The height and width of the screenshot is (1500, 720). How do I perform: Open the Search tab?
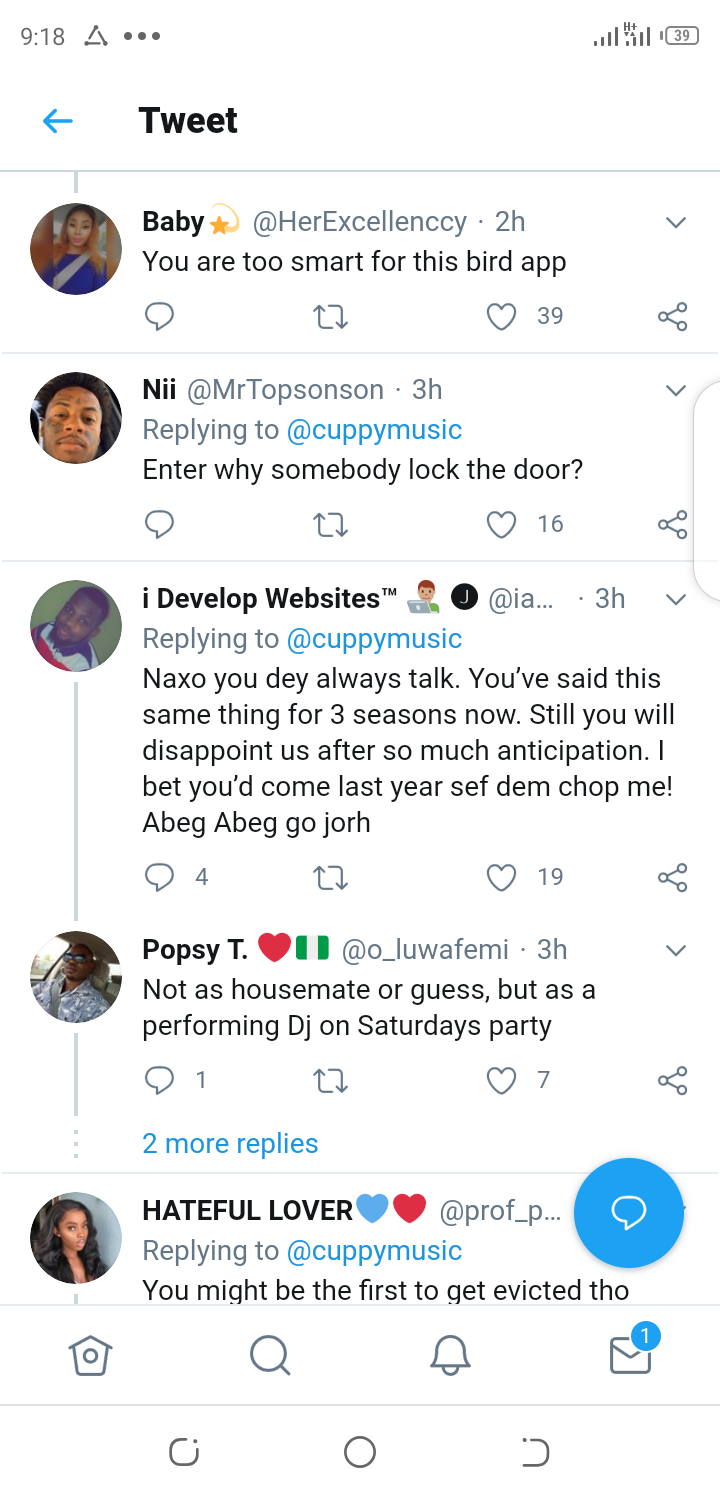coord(270,1355)
